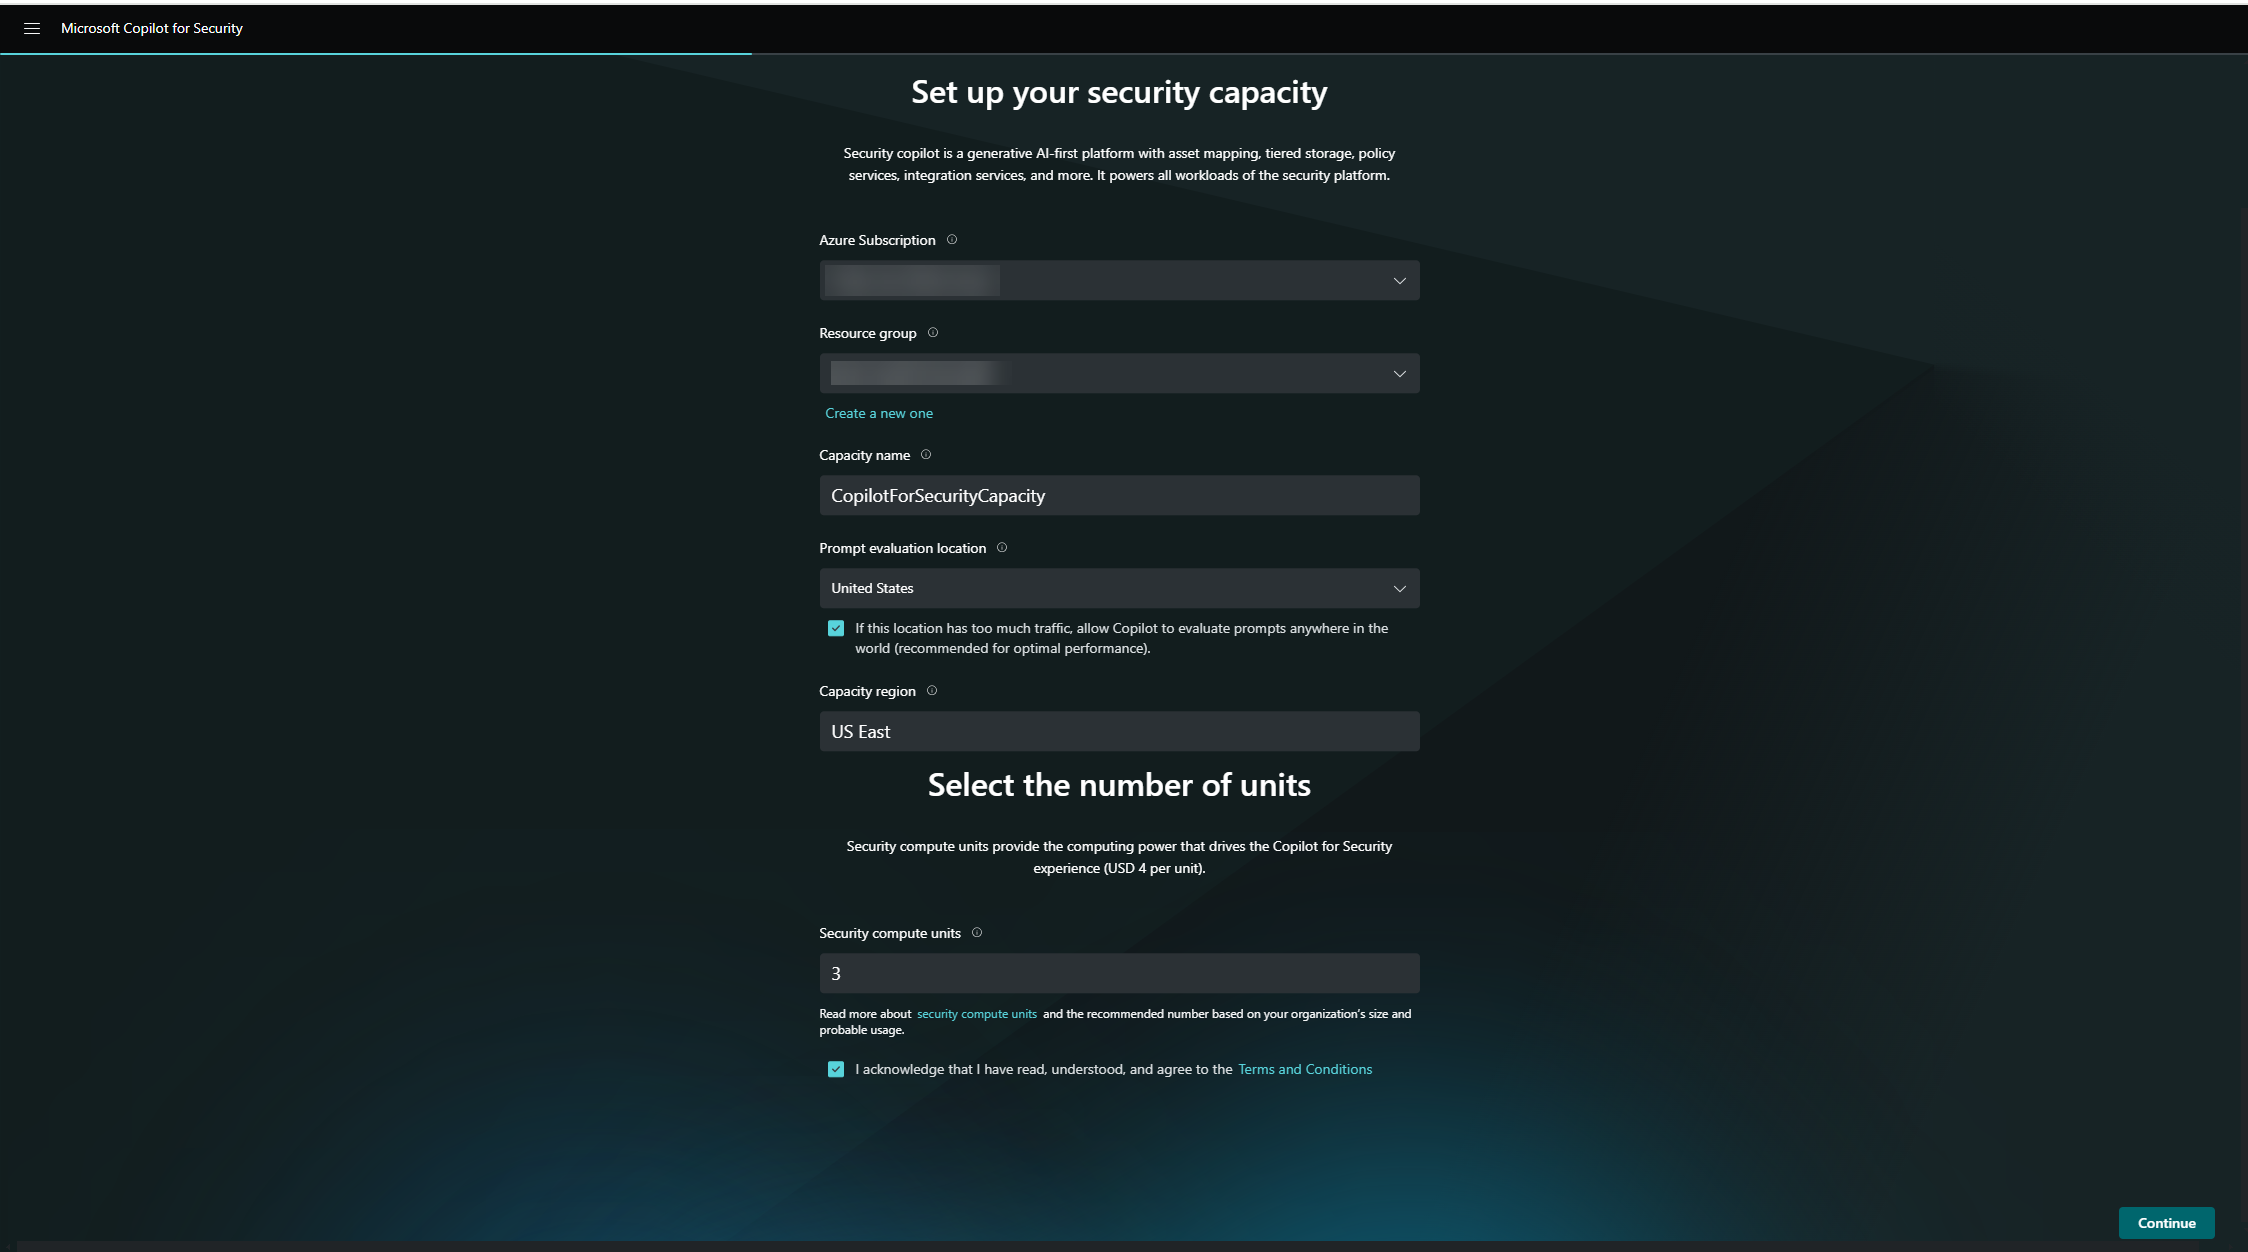Image resolution: width=2248 pixels, height=1252 pixels.
Task: Click the Security compute units info icon
Action: (x=977, y=933)
